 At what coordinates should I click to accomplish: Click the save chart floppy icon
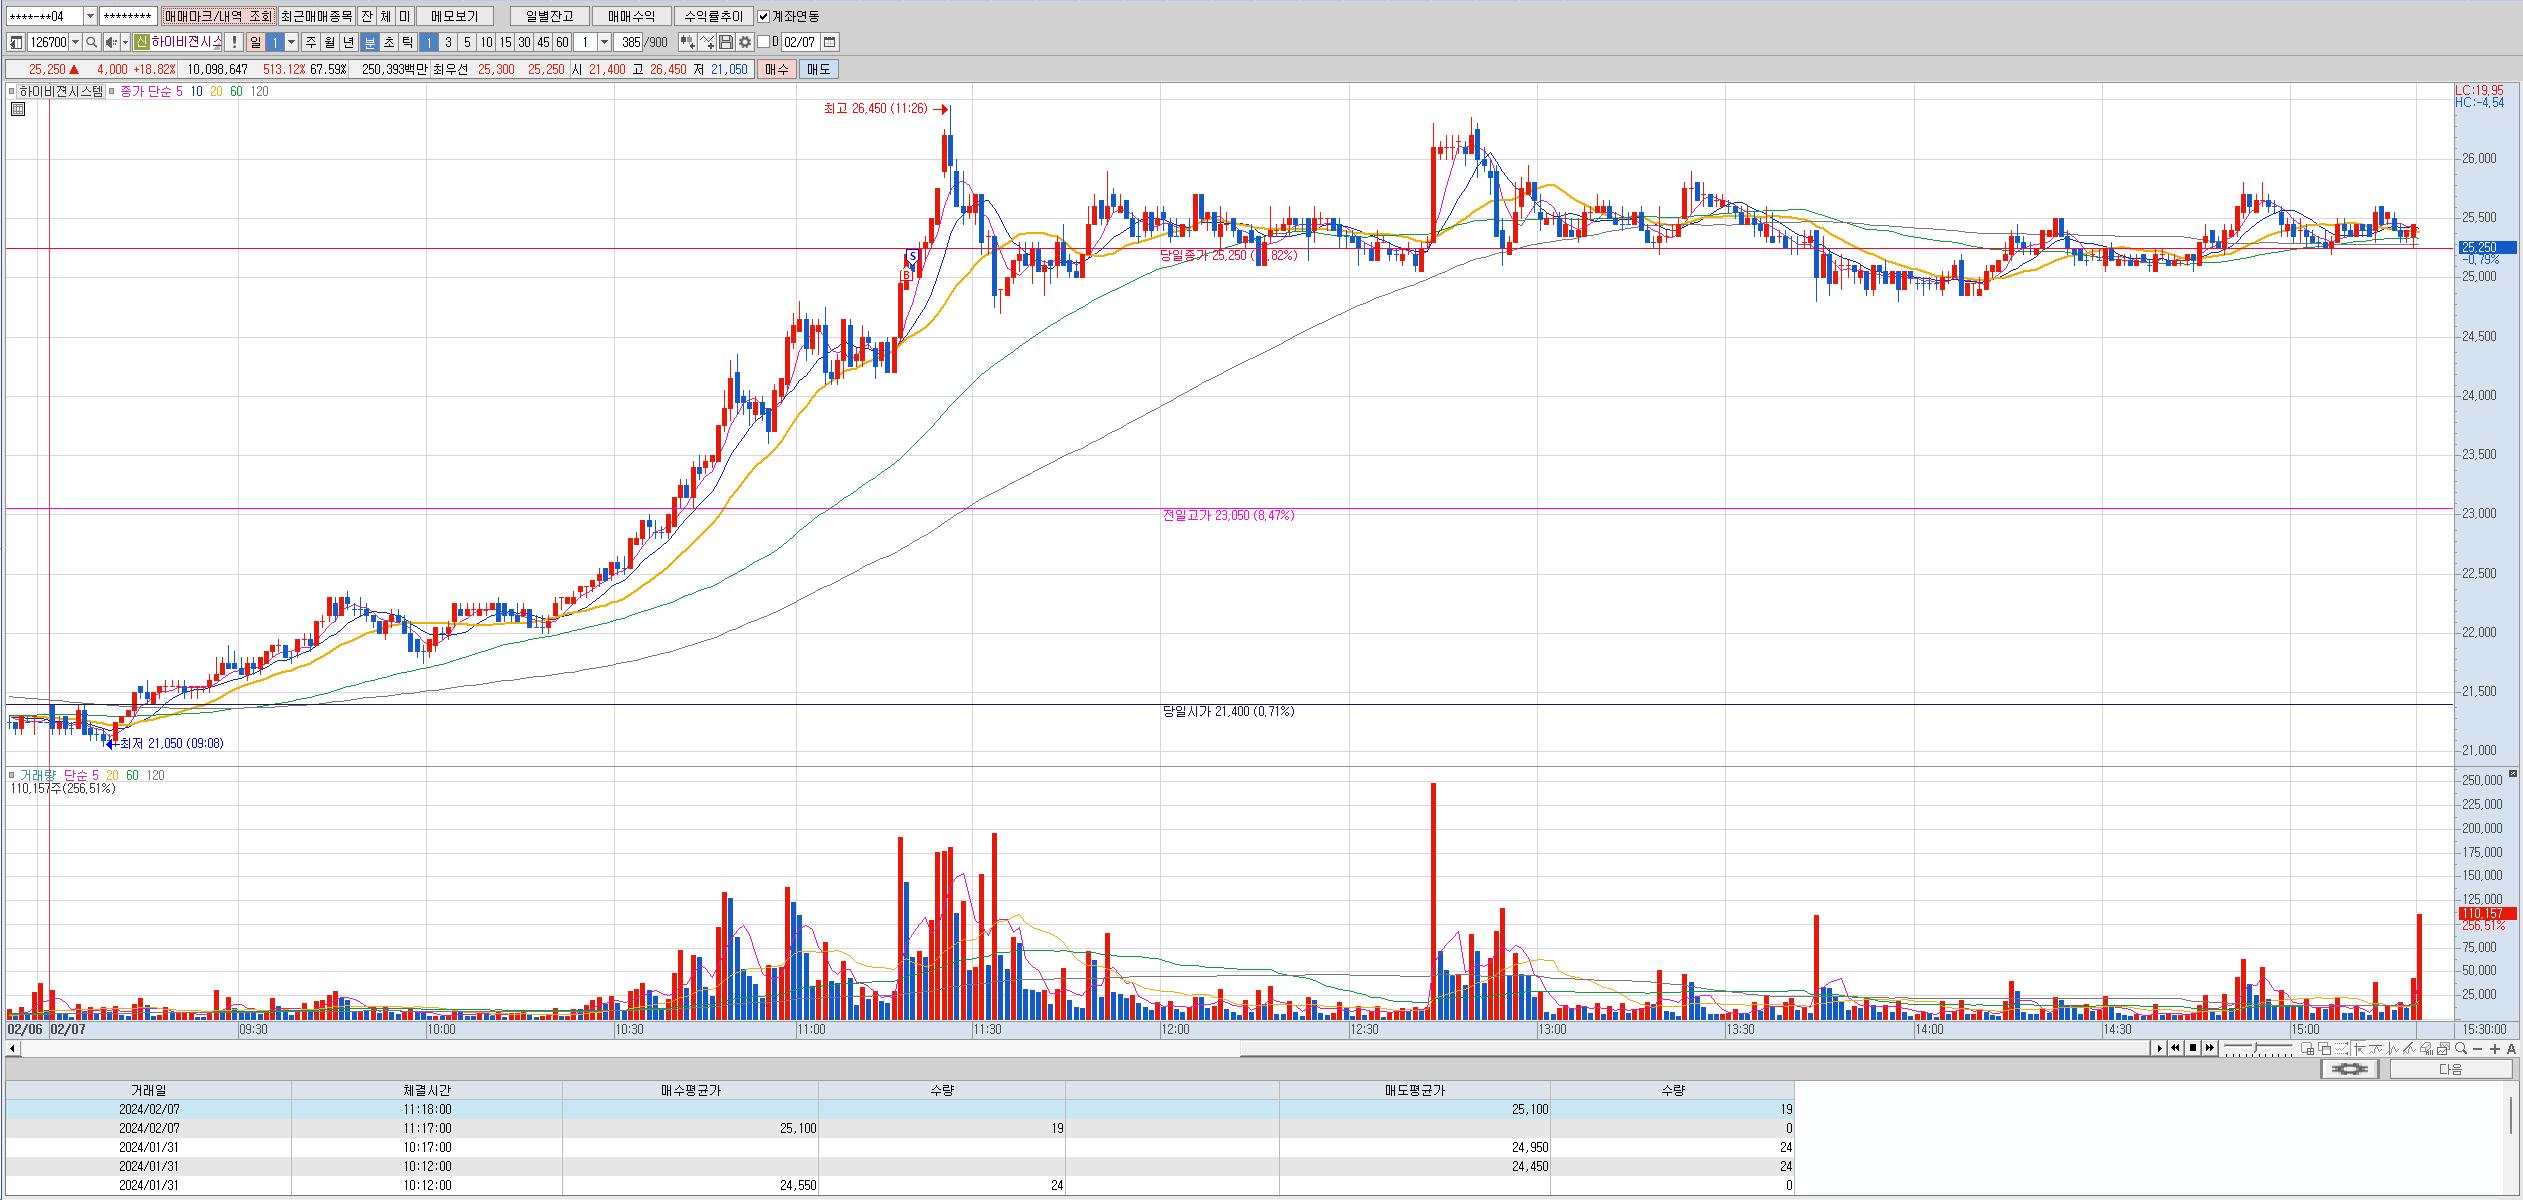click(x=727, y=42)
